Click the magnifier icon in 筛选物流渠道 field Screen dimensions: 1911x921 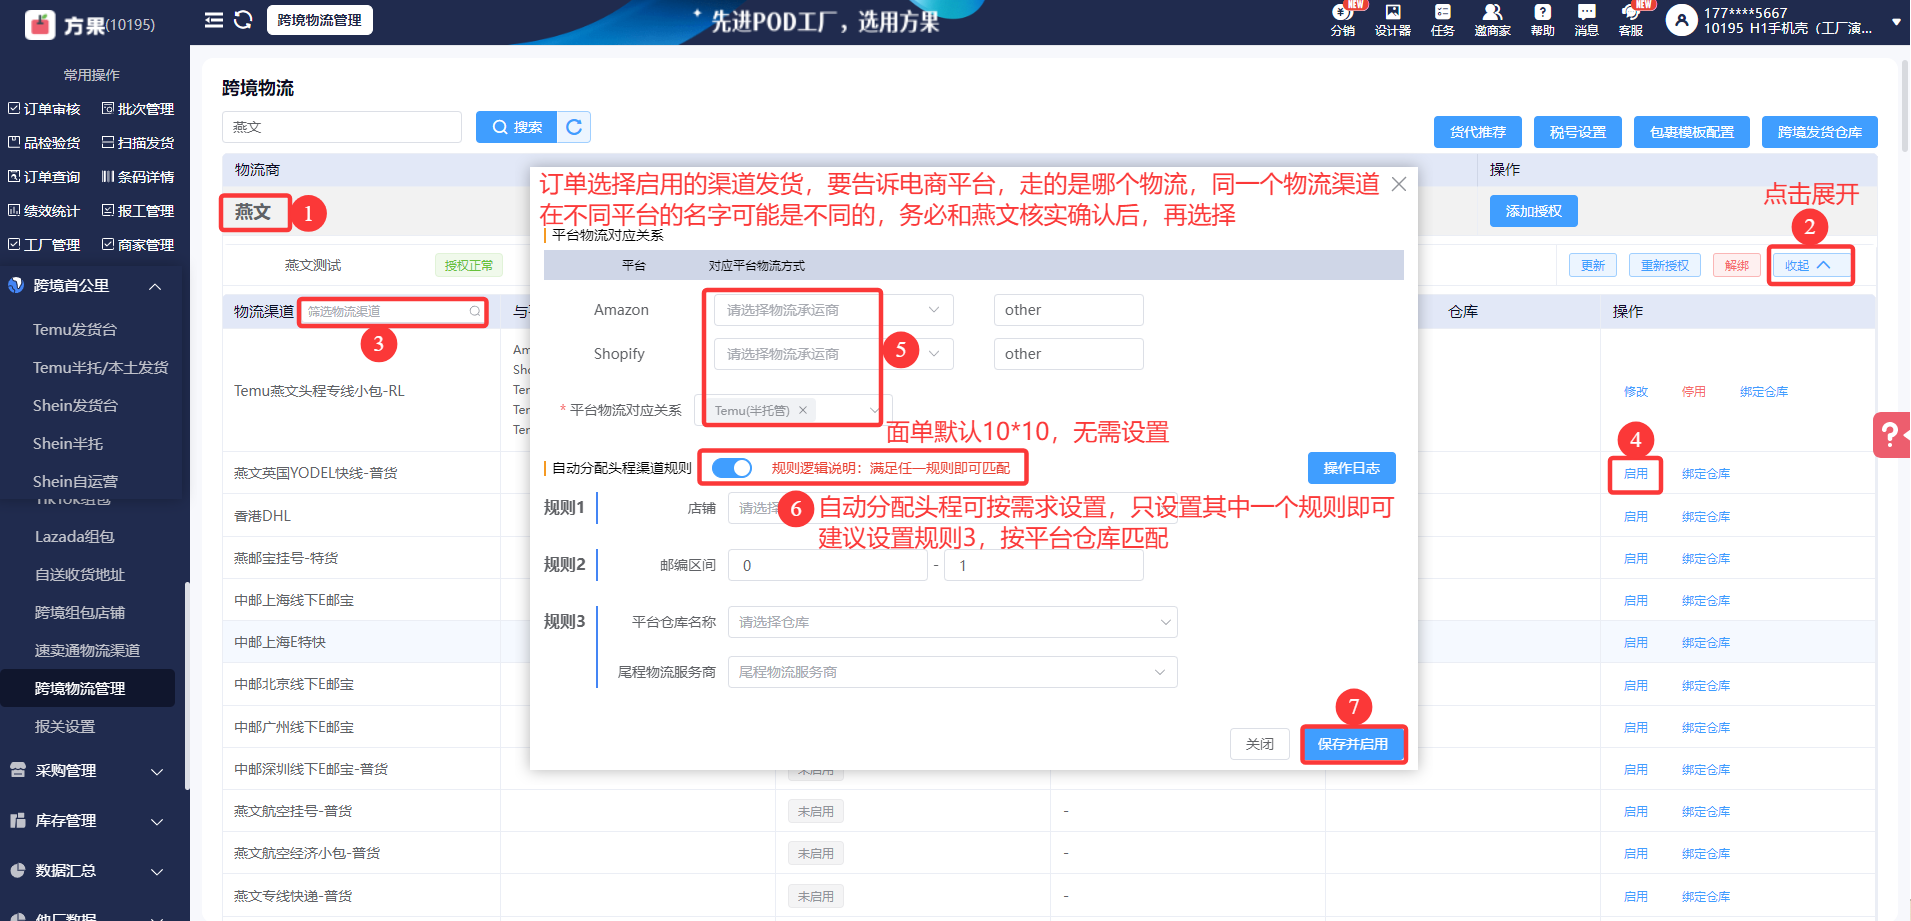[x=475, y=312]
